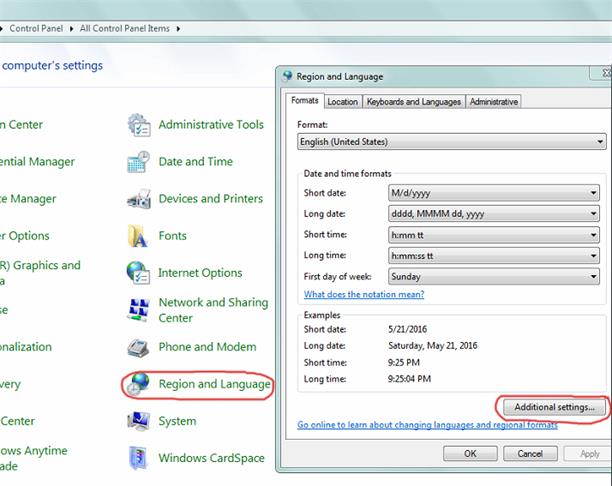Open 'What does the notation mean?' link
Image resolution: width=612 pixels, height=486 pixels.
click(x=364, y=294)
